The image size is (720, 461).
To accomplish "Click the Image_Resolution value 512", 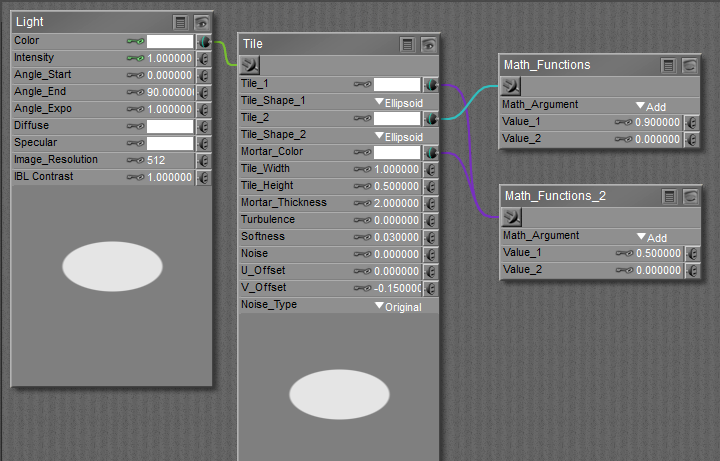I will point(156,161).
